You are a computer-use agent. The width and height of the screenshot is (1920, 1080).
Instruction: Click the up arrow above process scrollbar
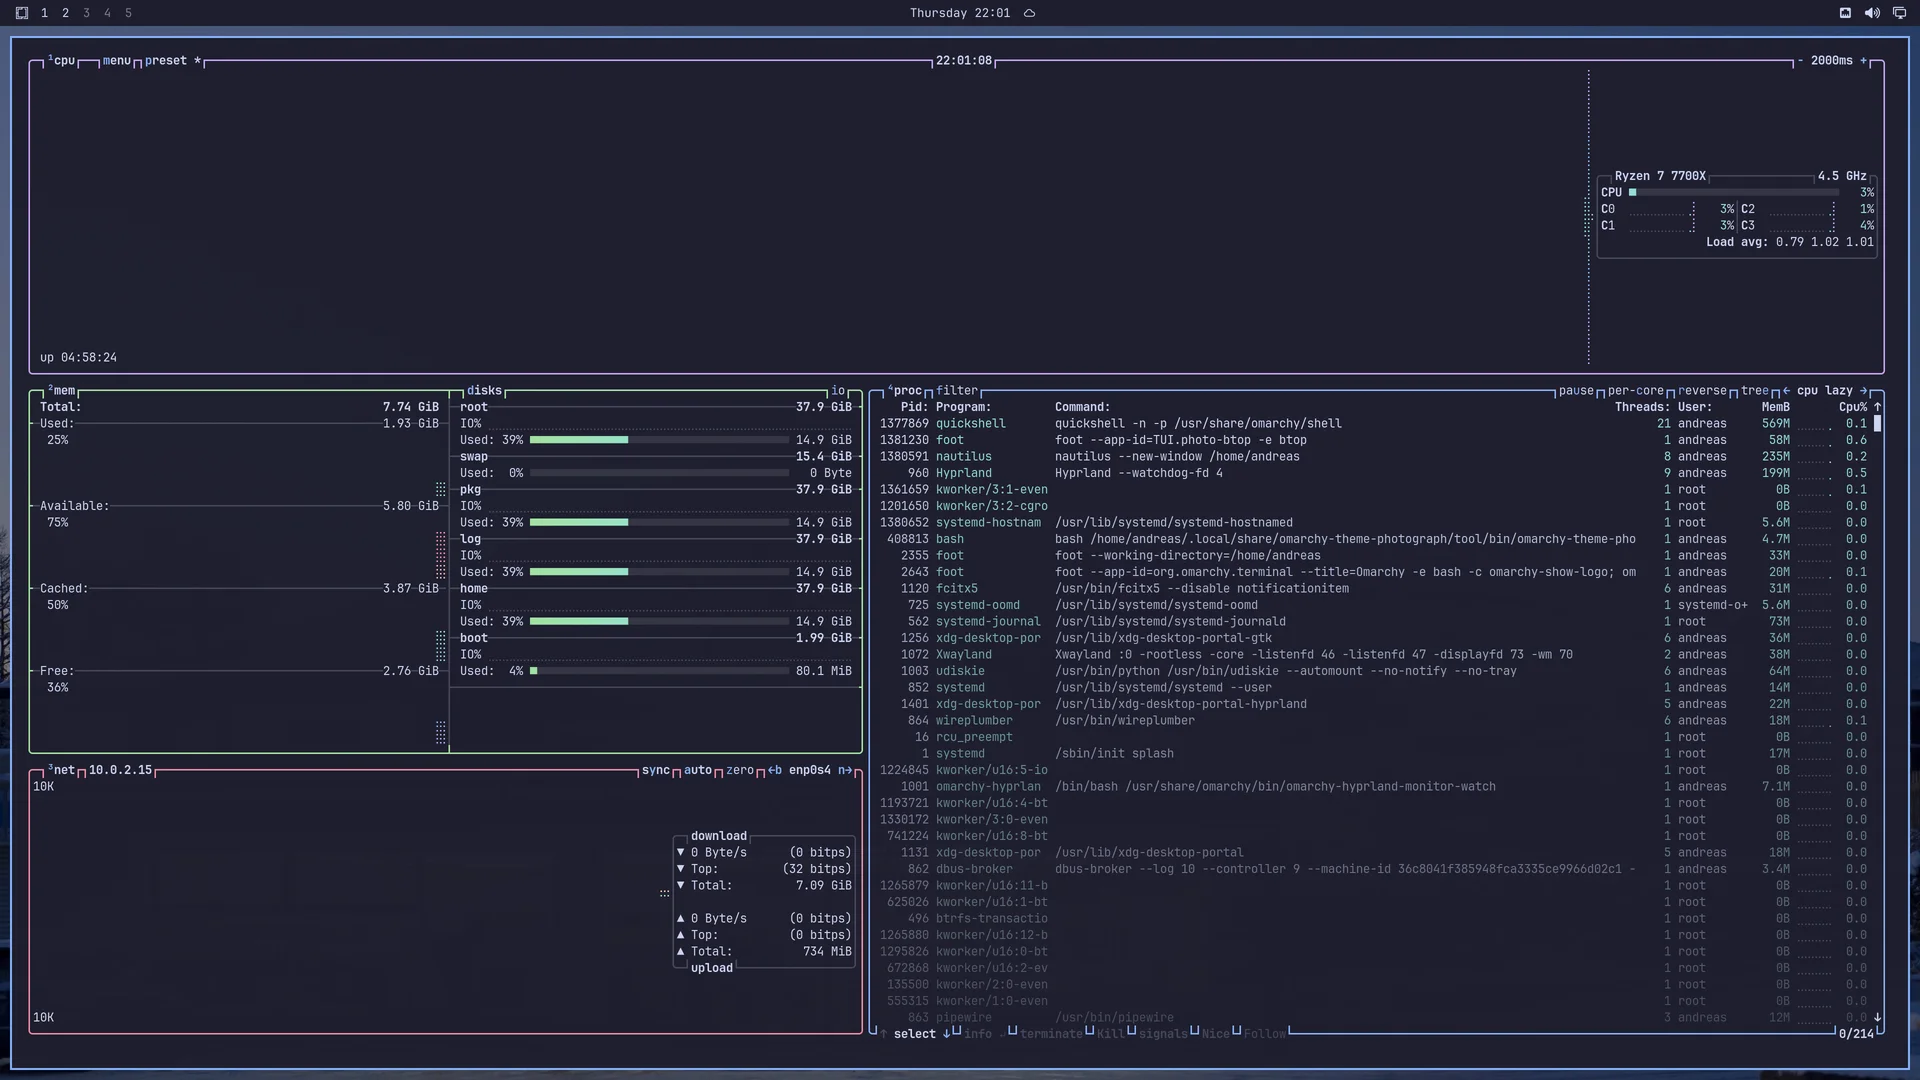click(x=1877, y=407)
